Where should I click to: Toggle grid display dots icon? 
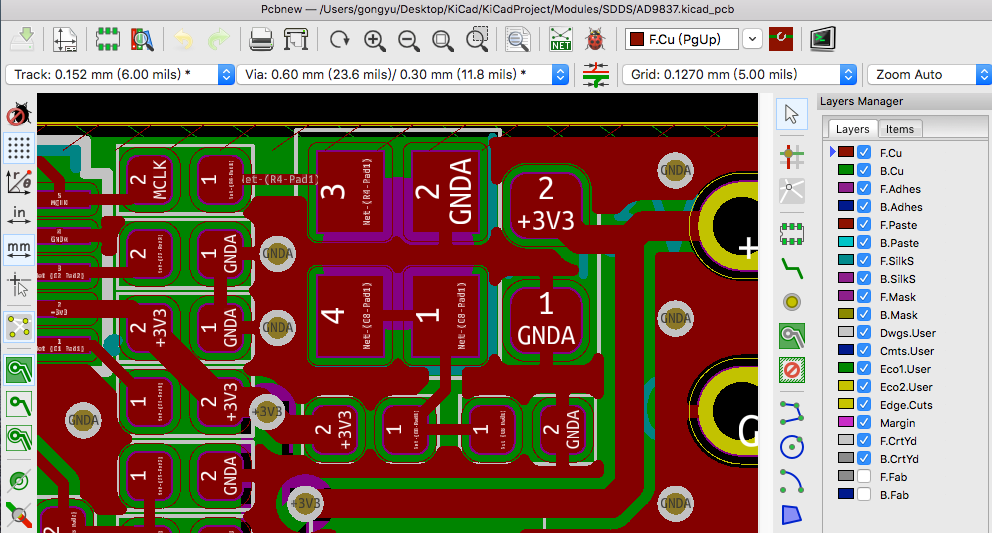pos(19,148)
